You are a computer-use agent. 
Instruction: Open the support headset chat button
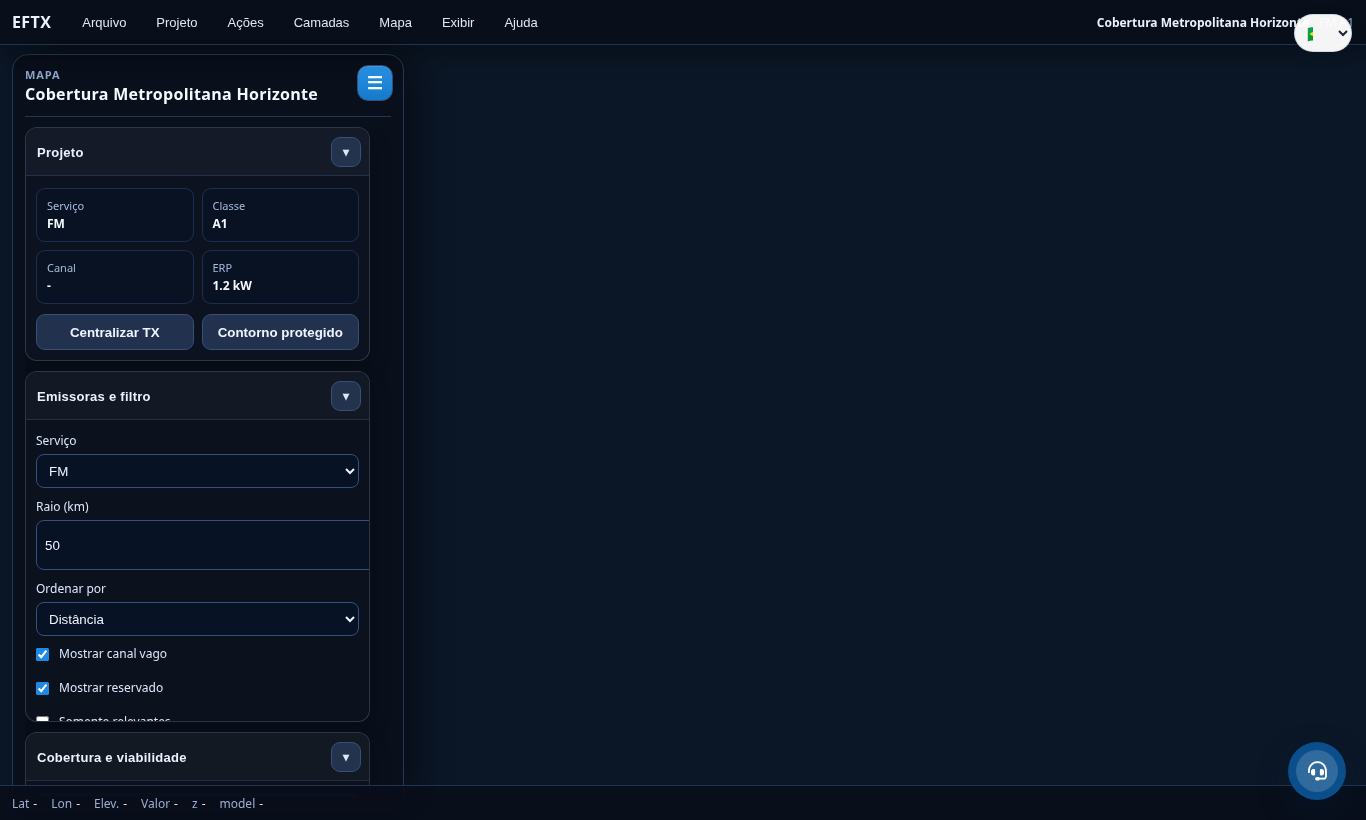[1317, 771]
